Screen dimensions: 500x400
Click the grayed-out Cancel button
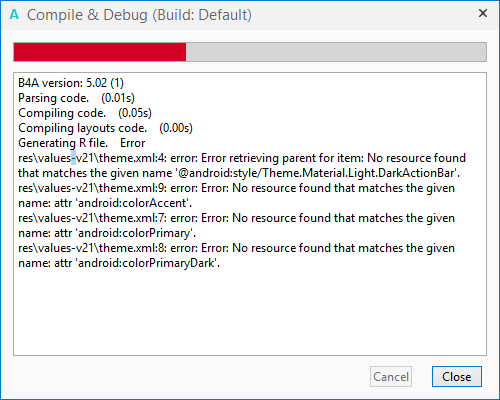pyautogui.click(x=391, y=377)
